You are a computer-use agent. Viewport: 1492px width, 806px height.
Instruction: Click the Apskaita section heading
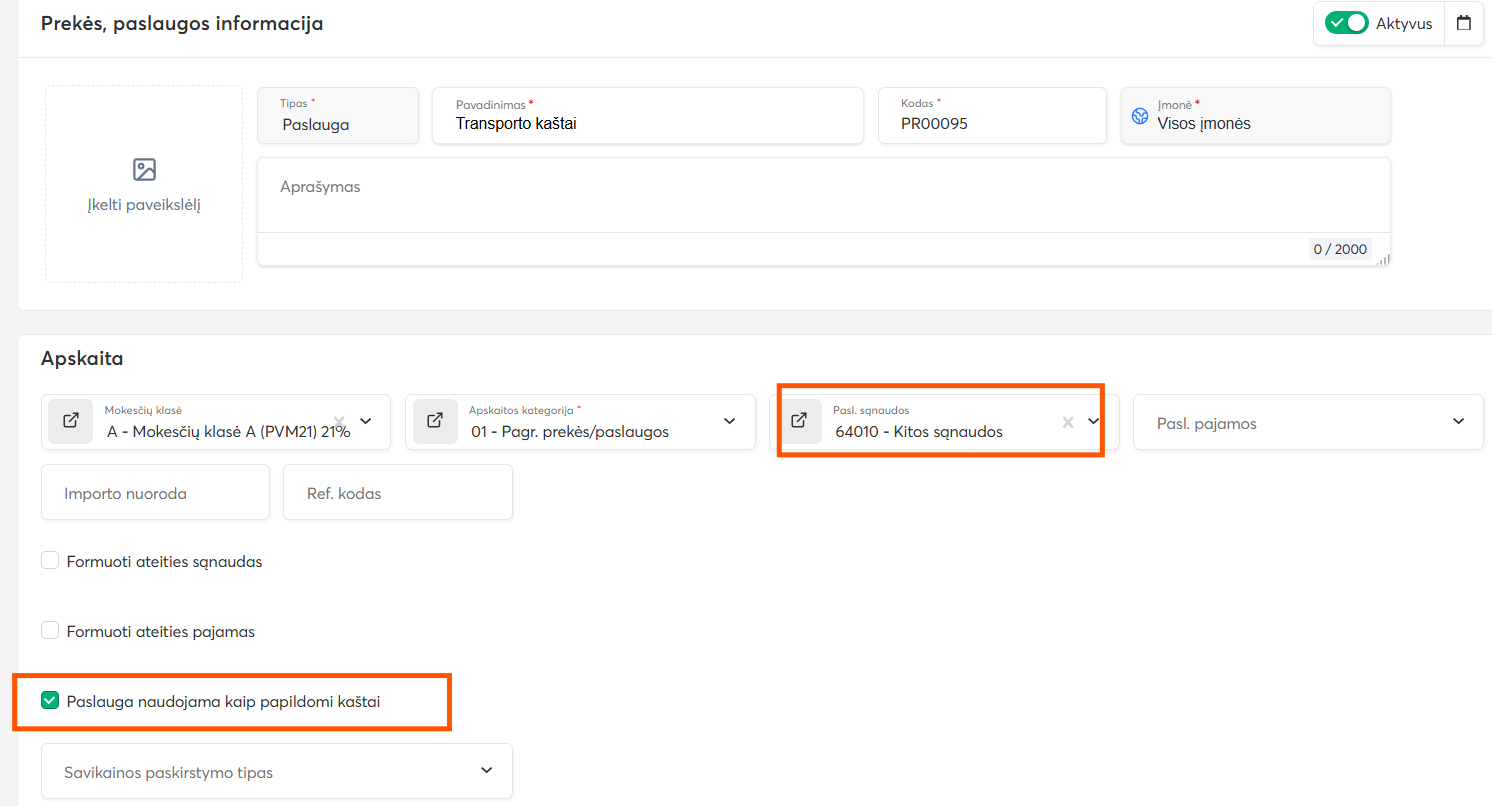[x=82, y=358]
